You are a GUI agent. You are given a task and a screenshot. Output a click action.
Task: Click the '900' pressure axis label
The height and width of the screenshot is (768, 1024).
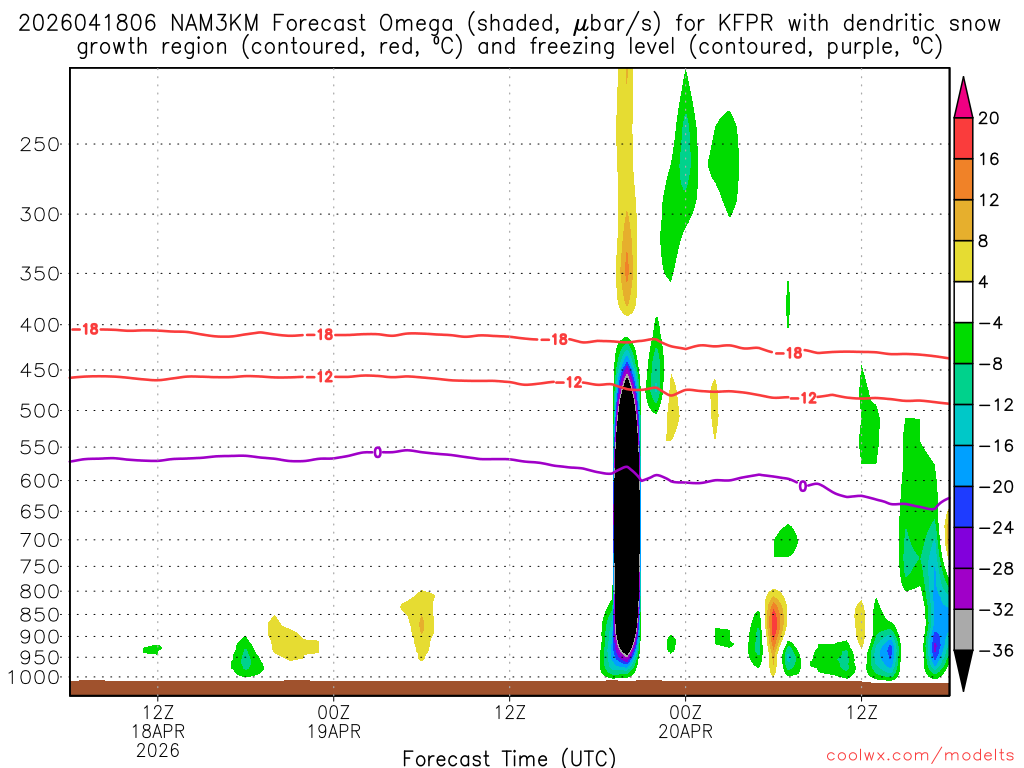pyautogui.click(x=40, y=637)
